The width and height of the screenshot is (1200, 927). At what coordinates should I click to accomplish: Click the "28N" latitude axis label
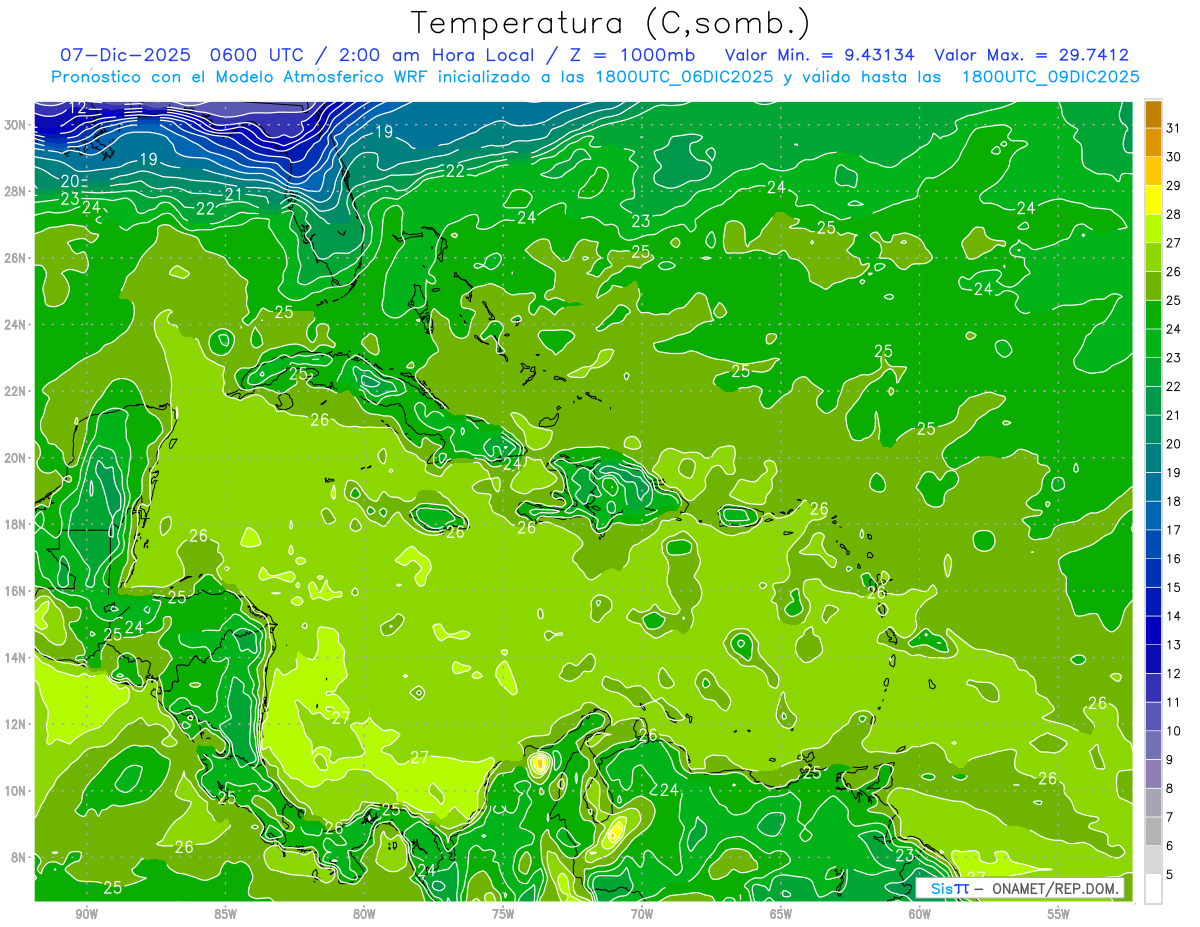16,191
